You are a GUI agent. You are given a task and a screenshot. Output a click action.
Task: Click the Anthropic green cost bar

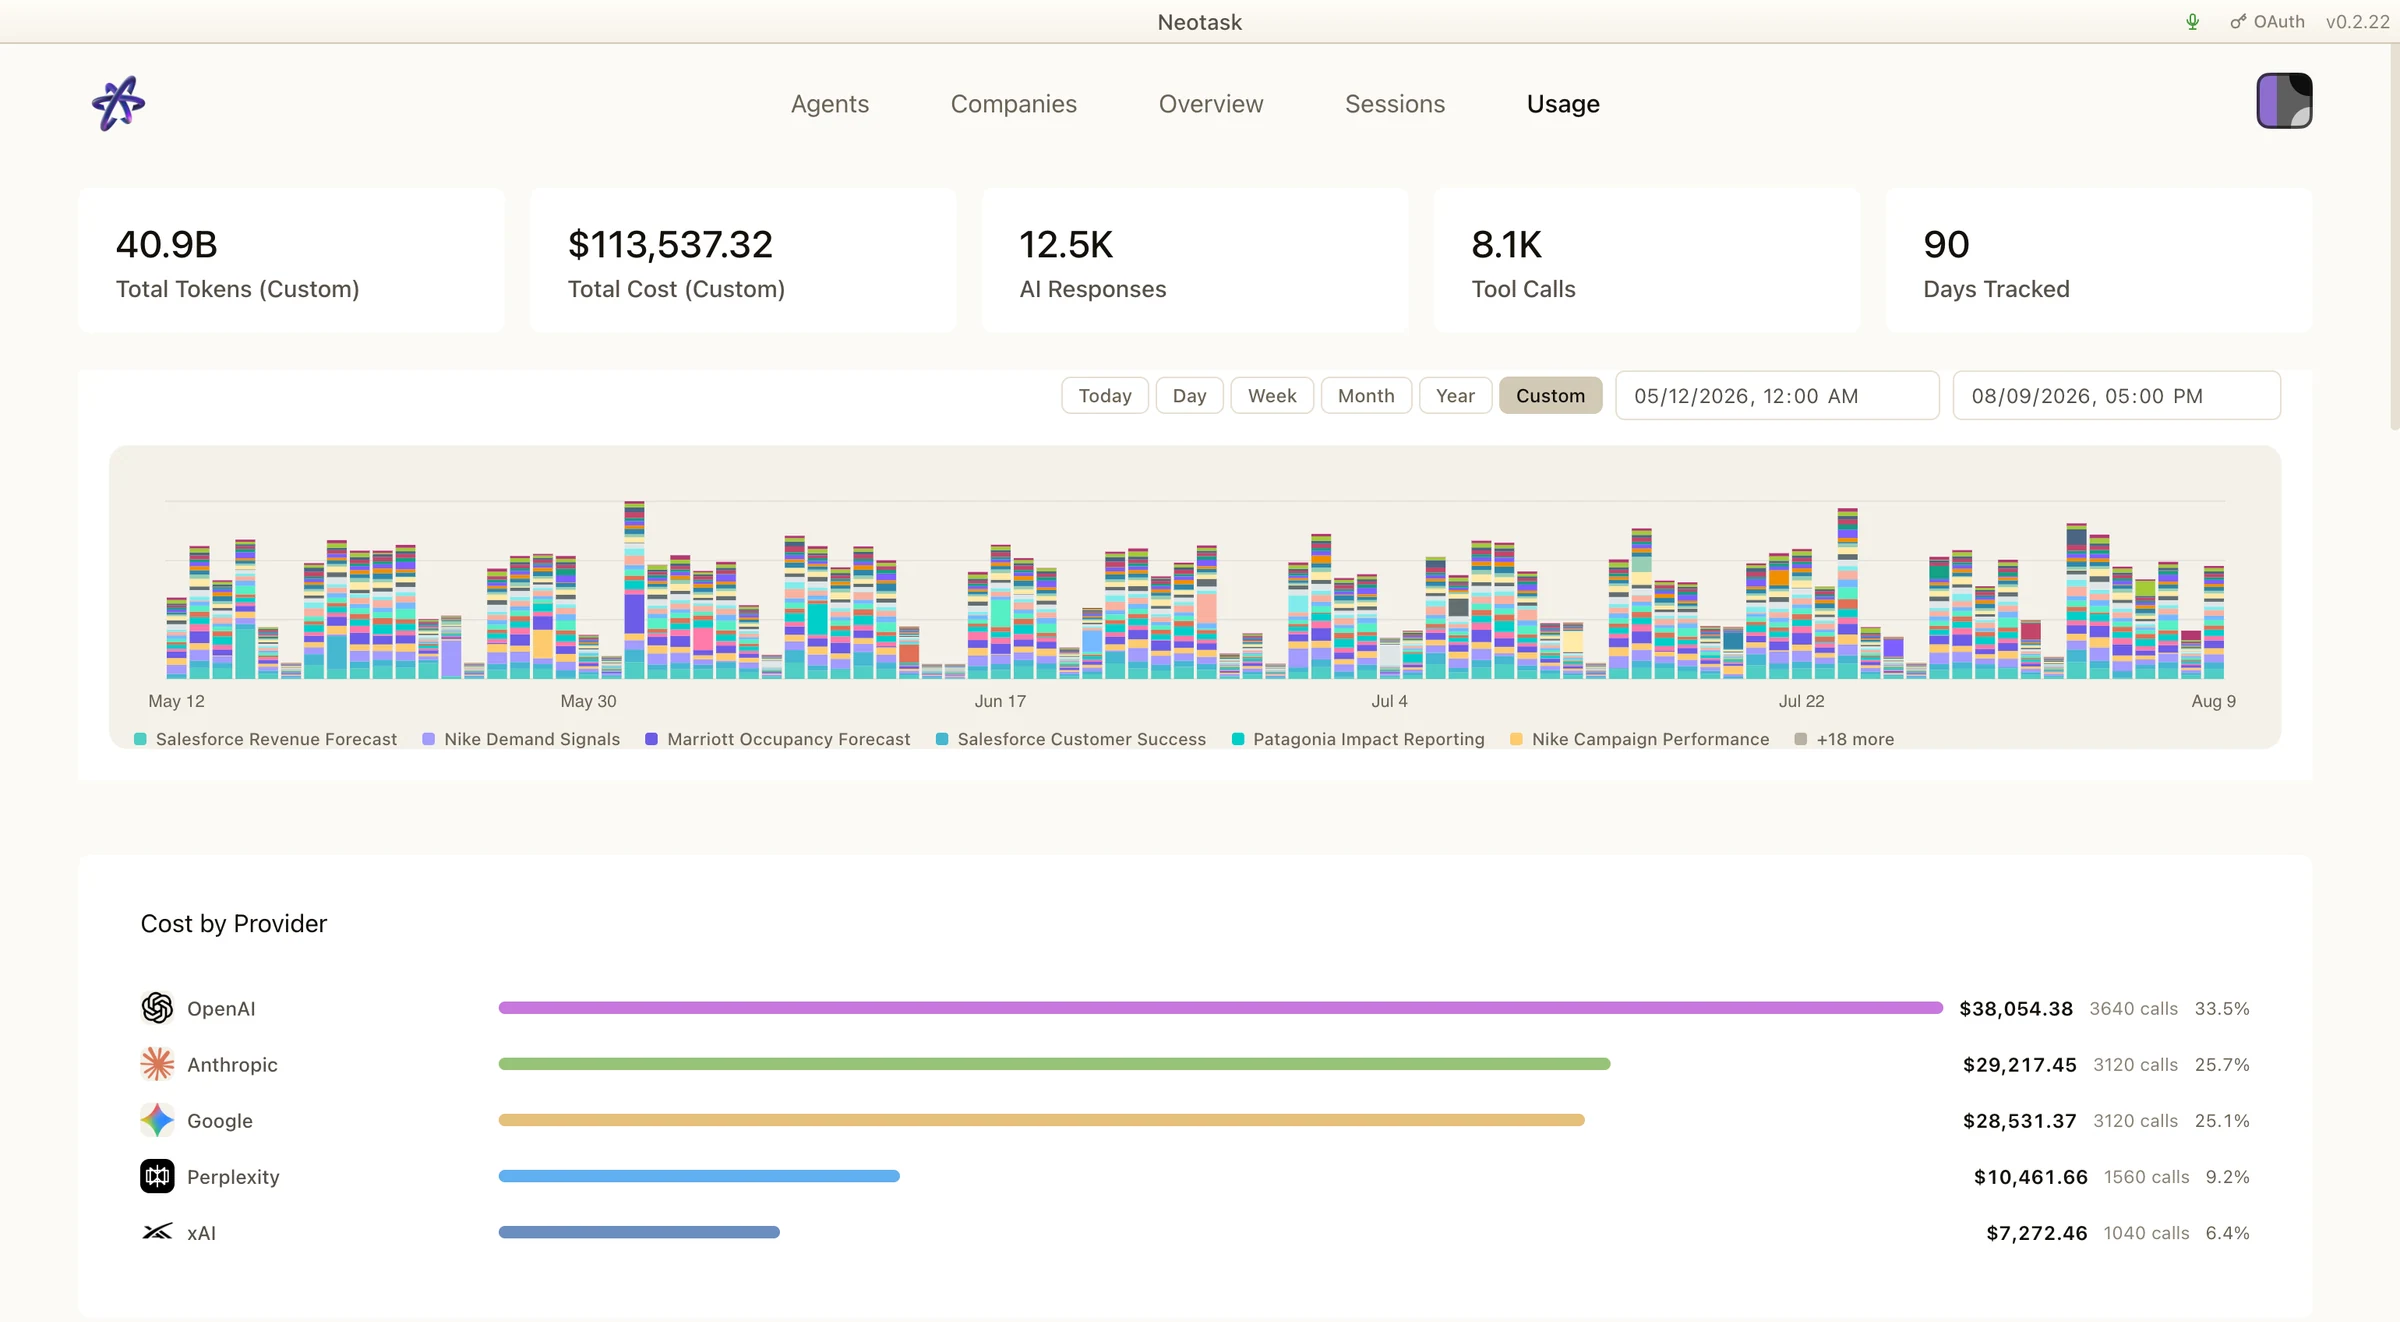point(1054,1064)
